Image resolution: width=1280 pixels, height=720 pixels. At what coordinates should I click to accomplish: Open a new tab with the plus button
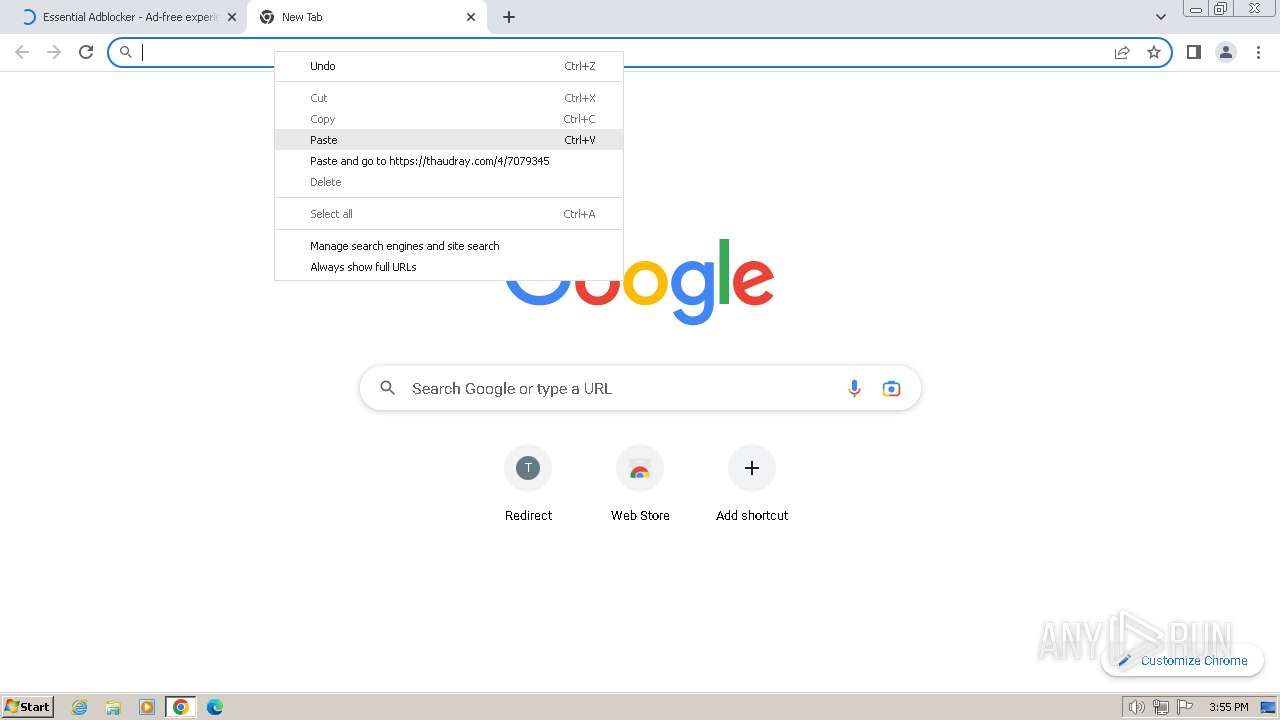(509, 17)
